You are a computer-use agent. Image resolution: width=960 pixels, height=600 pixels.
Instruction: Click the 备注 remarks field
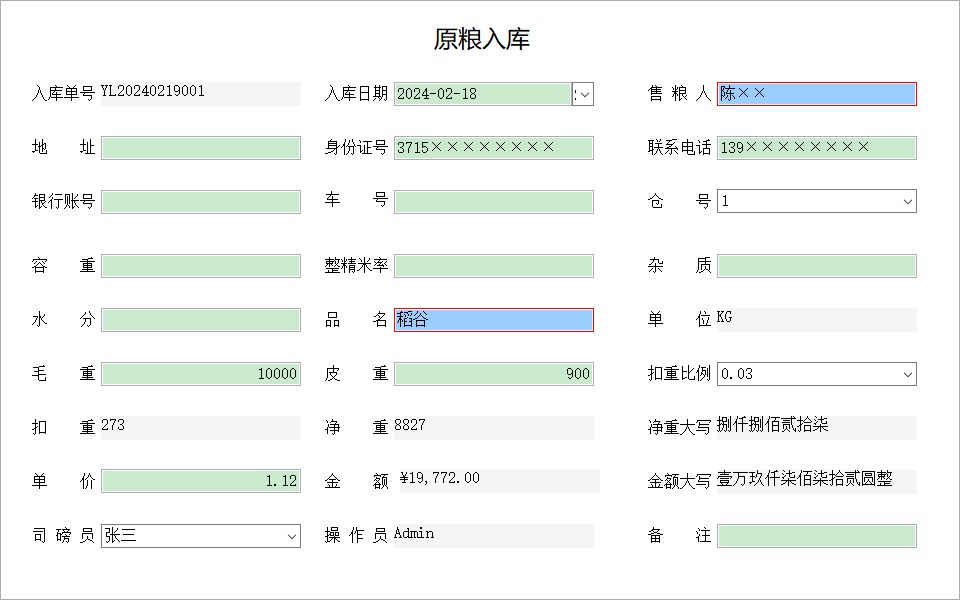click(x=817, y=536)
